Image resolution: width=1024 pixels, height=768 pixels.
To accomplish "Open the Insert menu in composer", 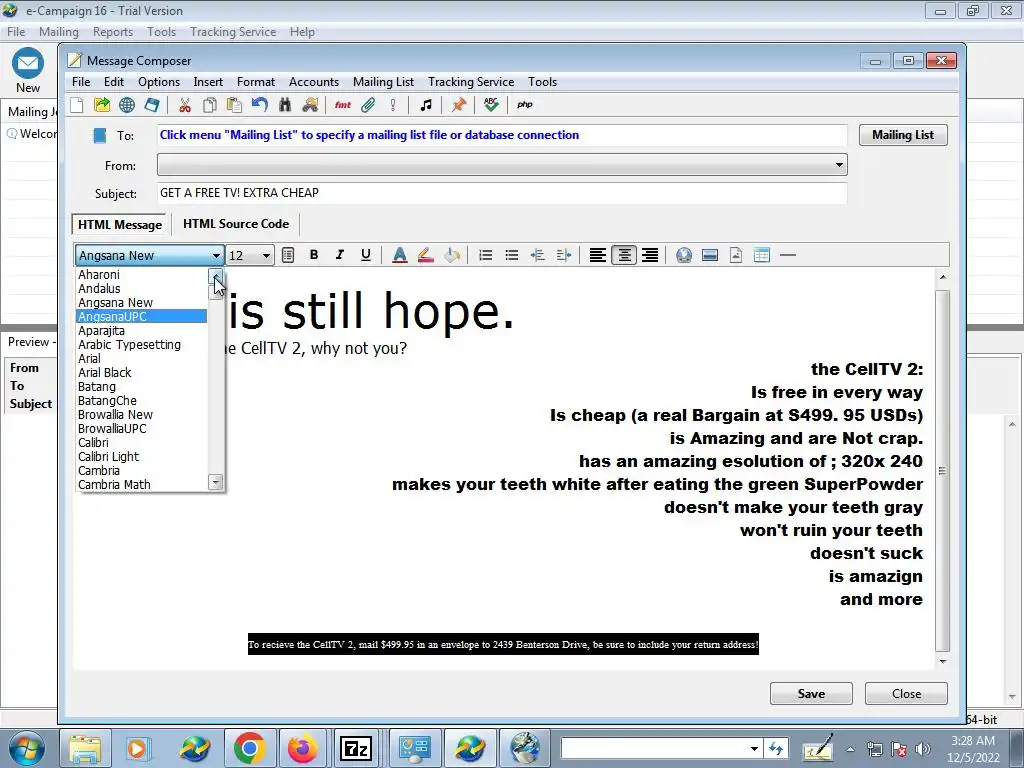I will point(208,82).
